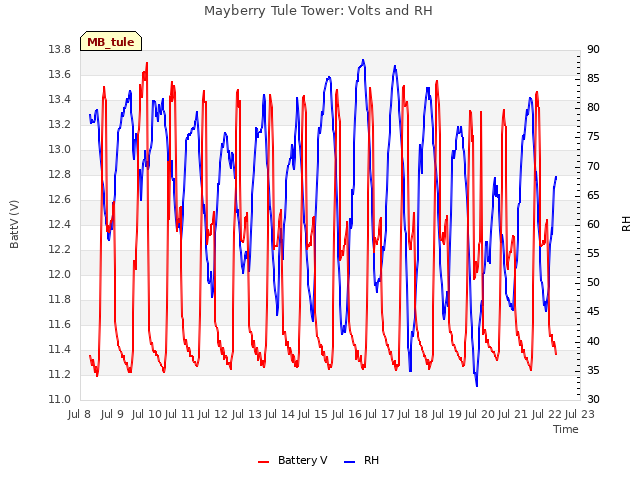Screen dimensions: 640x480
Task: Click the Jul 12 date label
Action: click(213, 415)
